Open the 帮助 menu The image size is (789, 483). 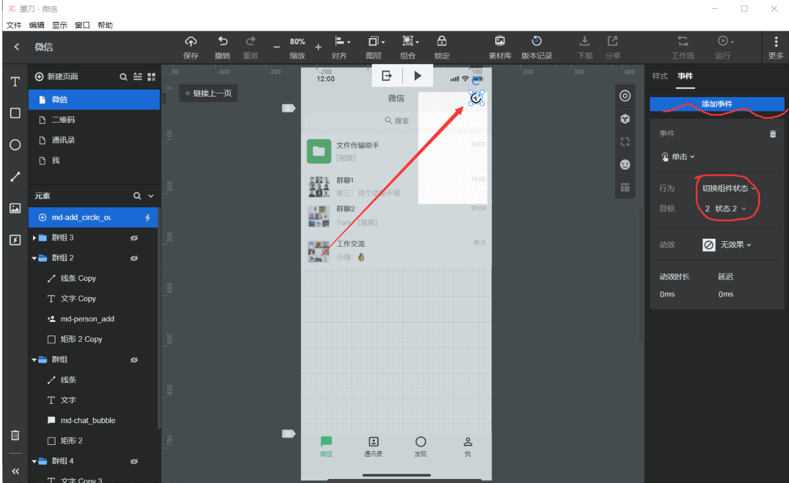click(105, 25)
